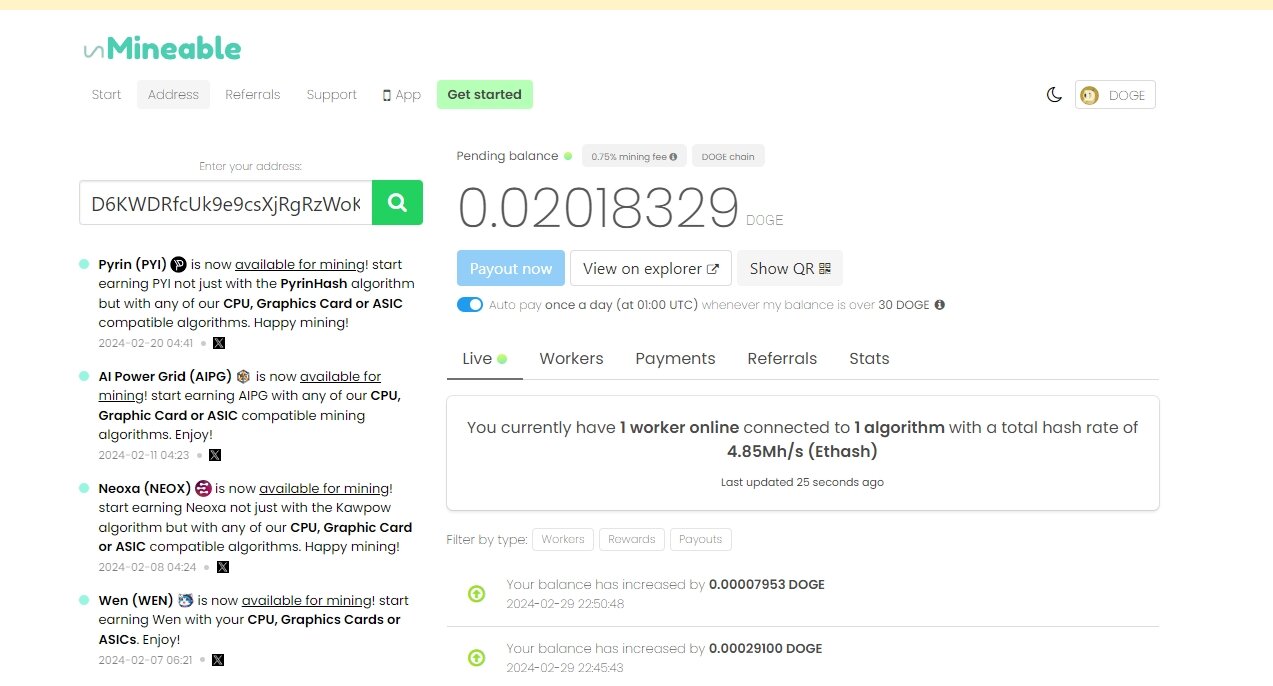Screen dimensions: 1273x686
Task: Open the DOGE coin selector
Action: click(x=1115, y=95)
